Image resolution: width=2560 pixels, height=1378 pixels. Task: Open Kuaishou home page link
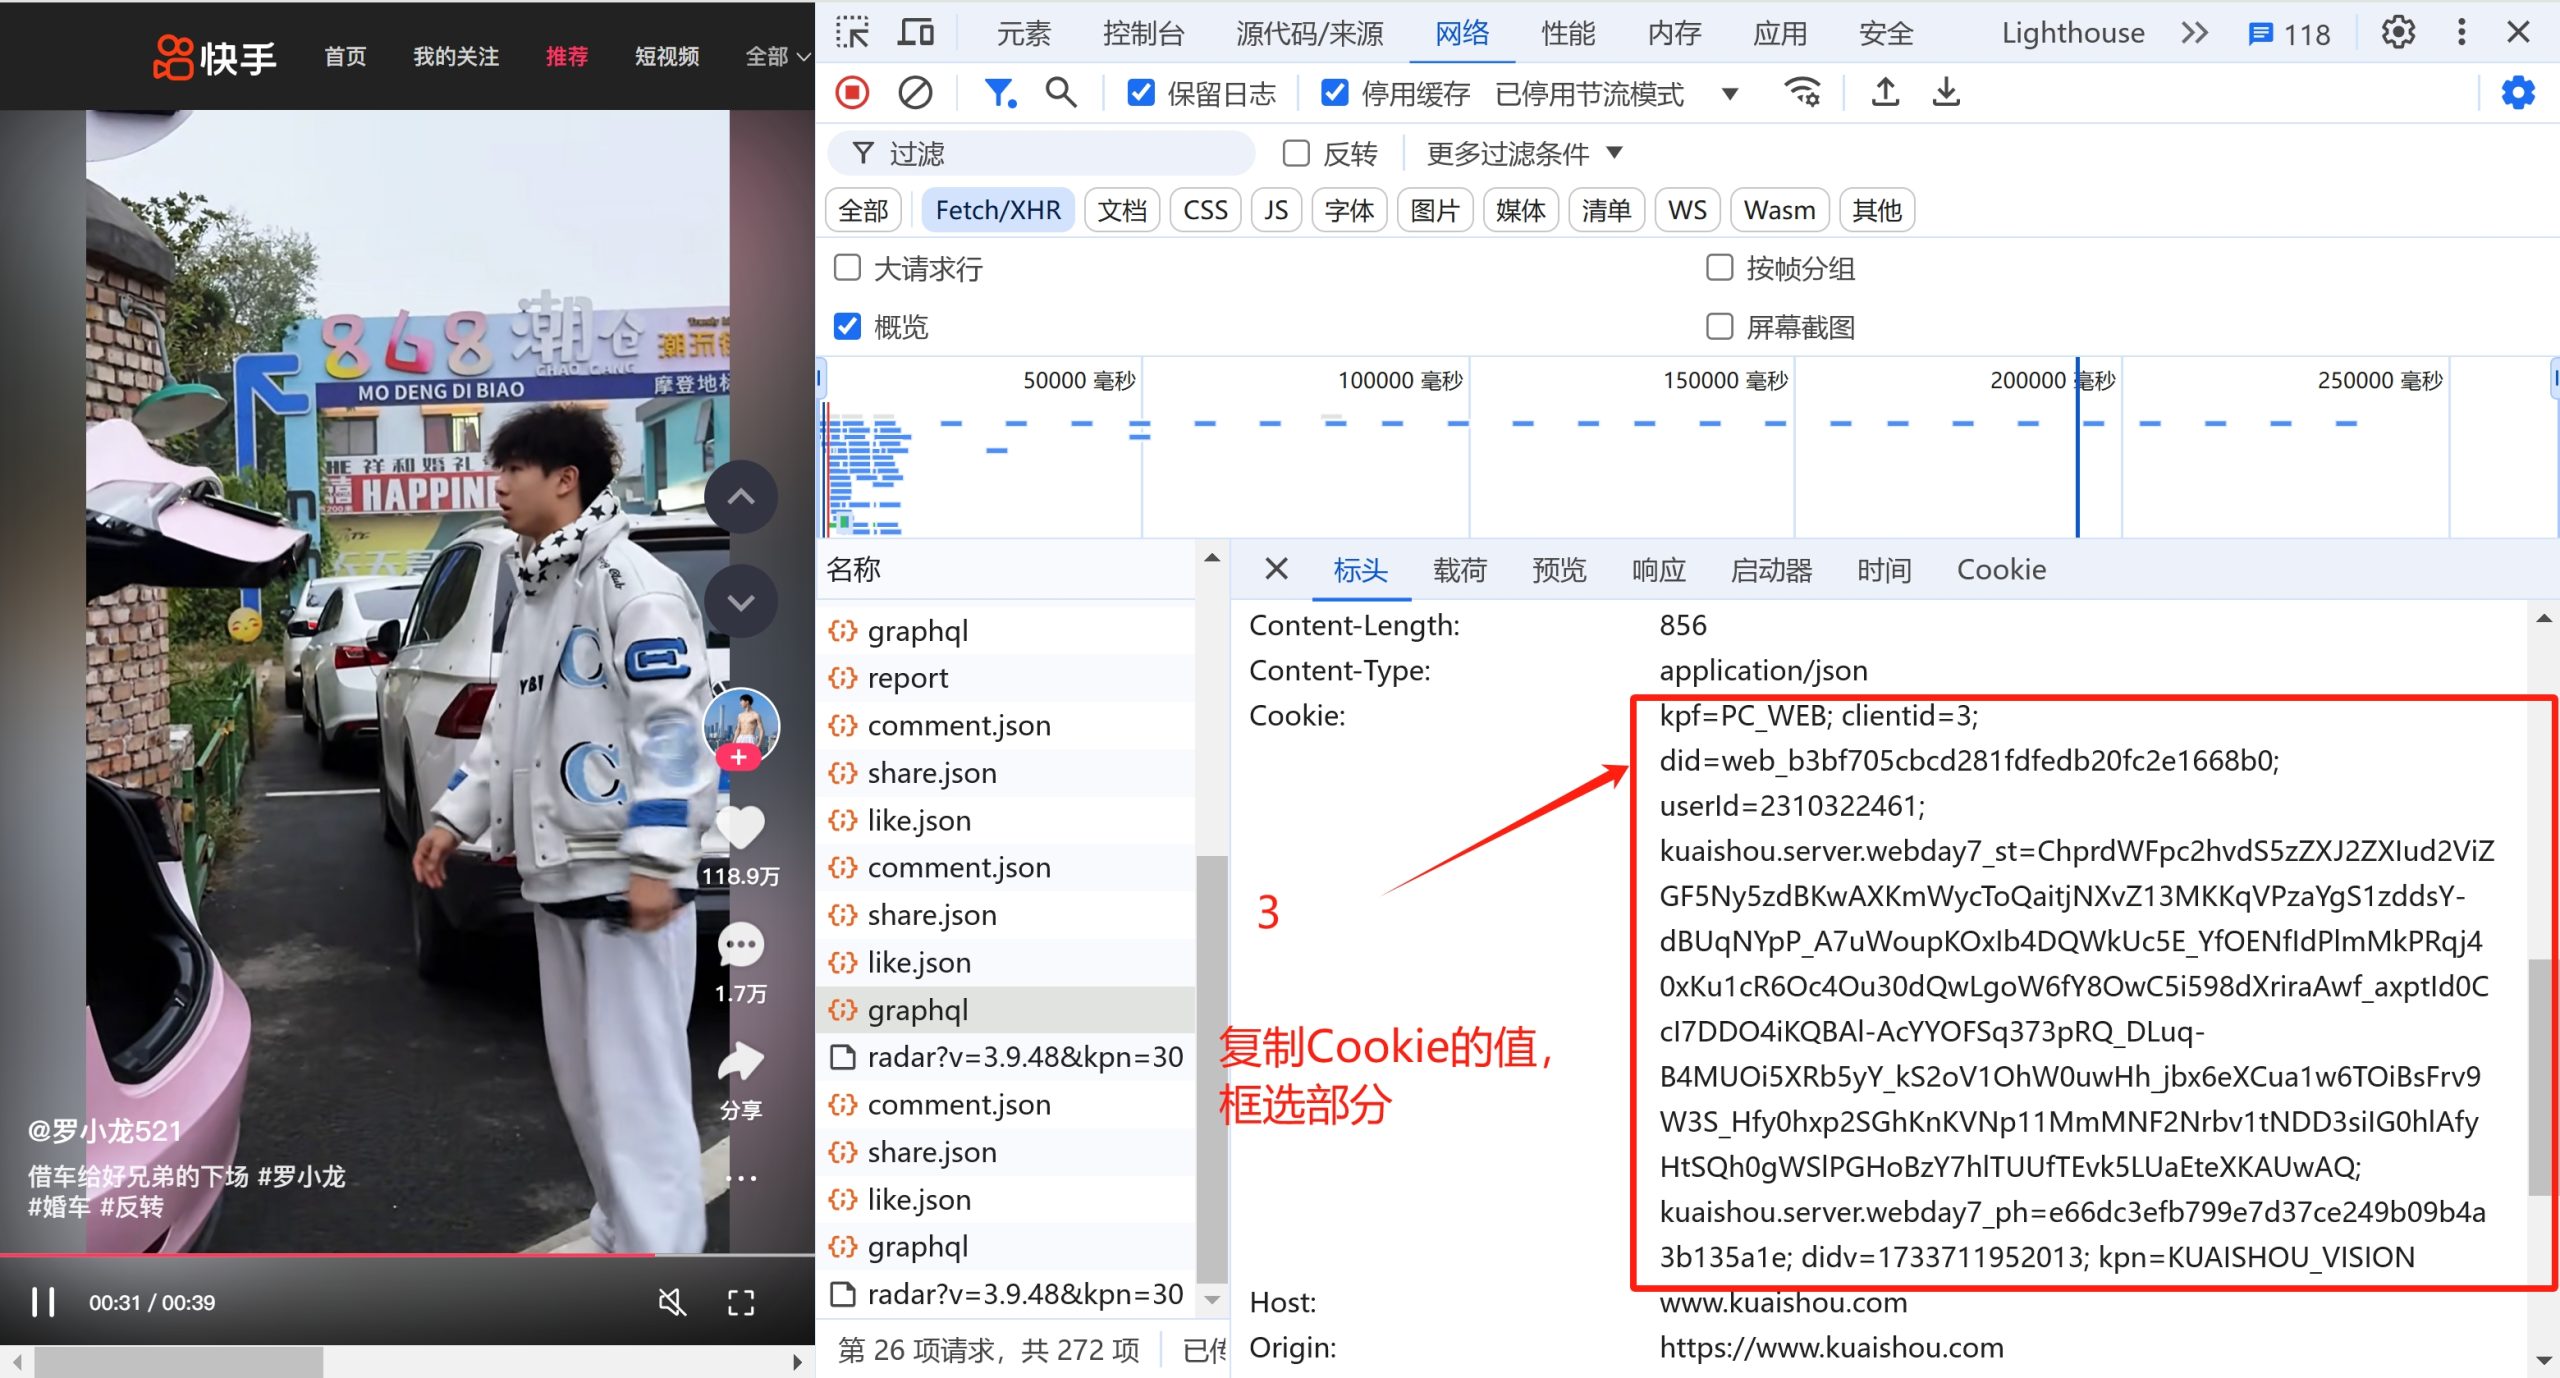click(345, 57)
